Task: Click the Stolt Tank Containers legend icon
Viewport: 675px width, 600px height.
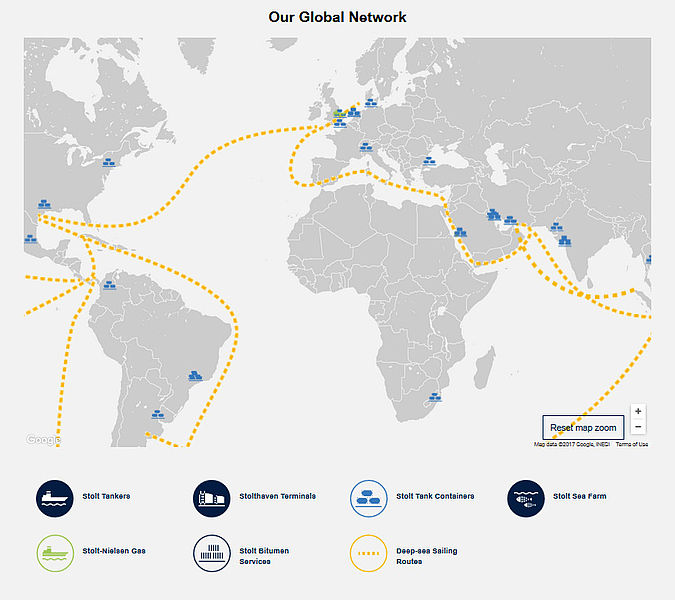Action: click(x=368, y=496)
